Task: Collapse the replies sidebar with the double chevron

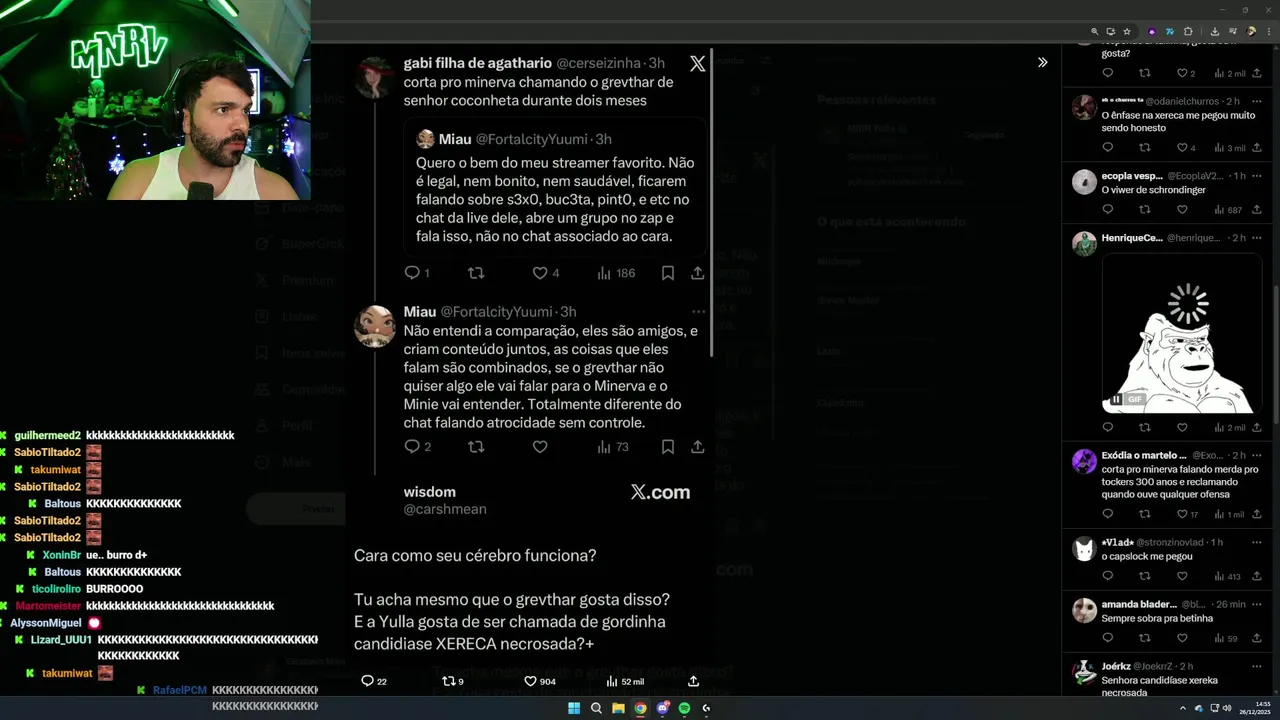Action: coord(1042,62)
